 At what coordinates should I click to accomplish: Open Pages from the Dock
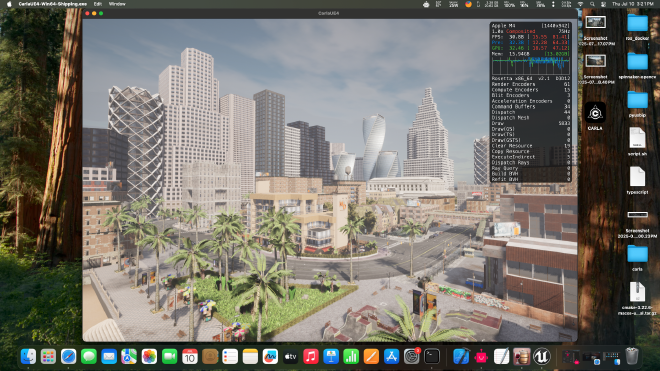coord(371,357)
